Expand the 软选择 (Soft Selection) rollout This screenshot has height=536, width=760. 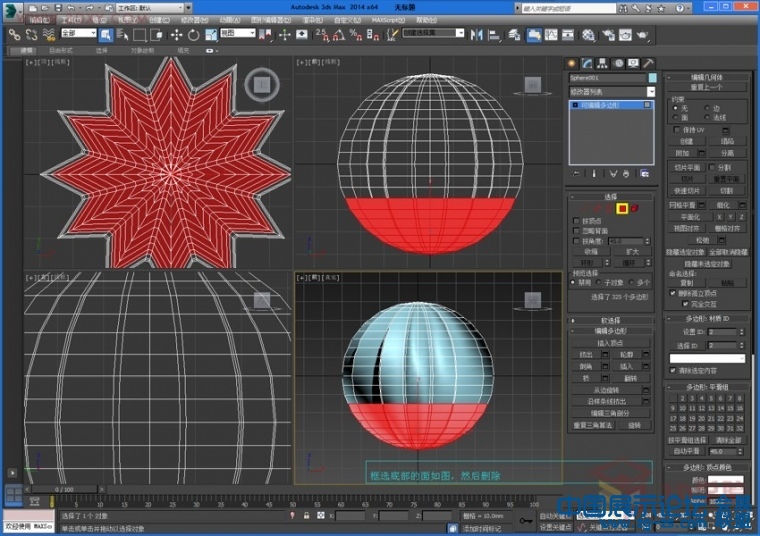[611, 320]
